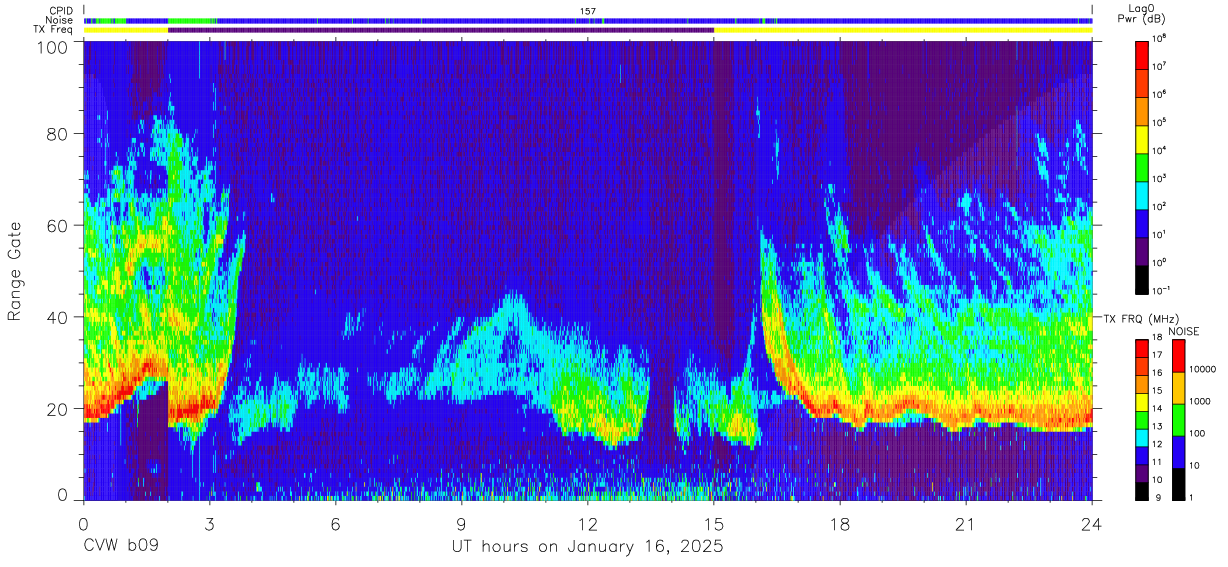Click the red top segment of the NOISE colorbar
Viewport: 1228px width, 567px height.
[1179, 355]
